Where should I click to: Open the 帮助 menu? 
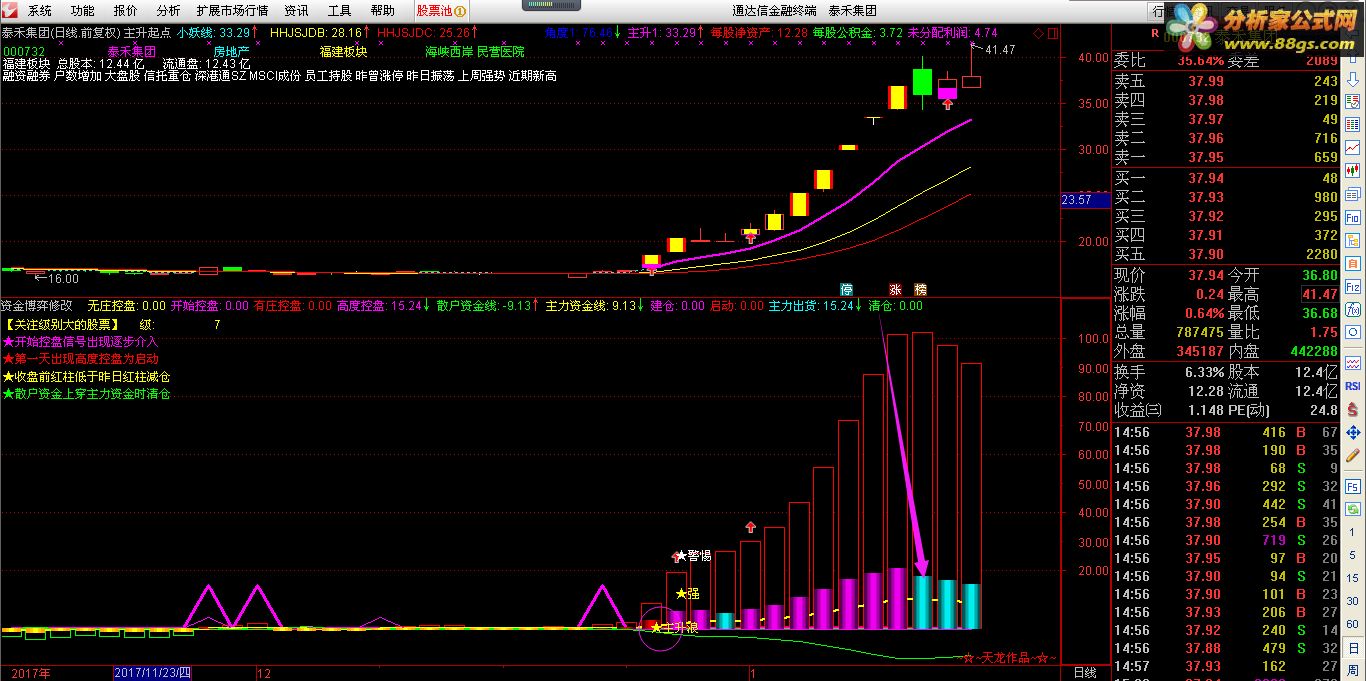pyautogui.click(x=382, y=11)
